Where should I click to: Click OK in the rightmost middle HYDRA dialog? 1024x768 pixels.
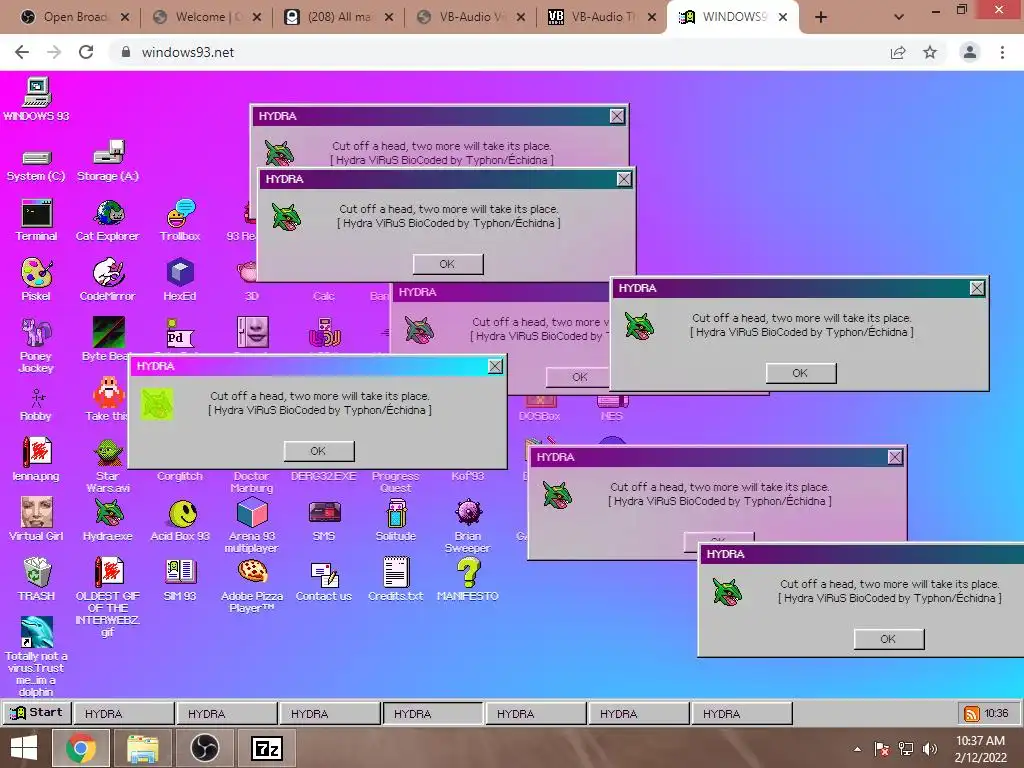tap(801, 373)
